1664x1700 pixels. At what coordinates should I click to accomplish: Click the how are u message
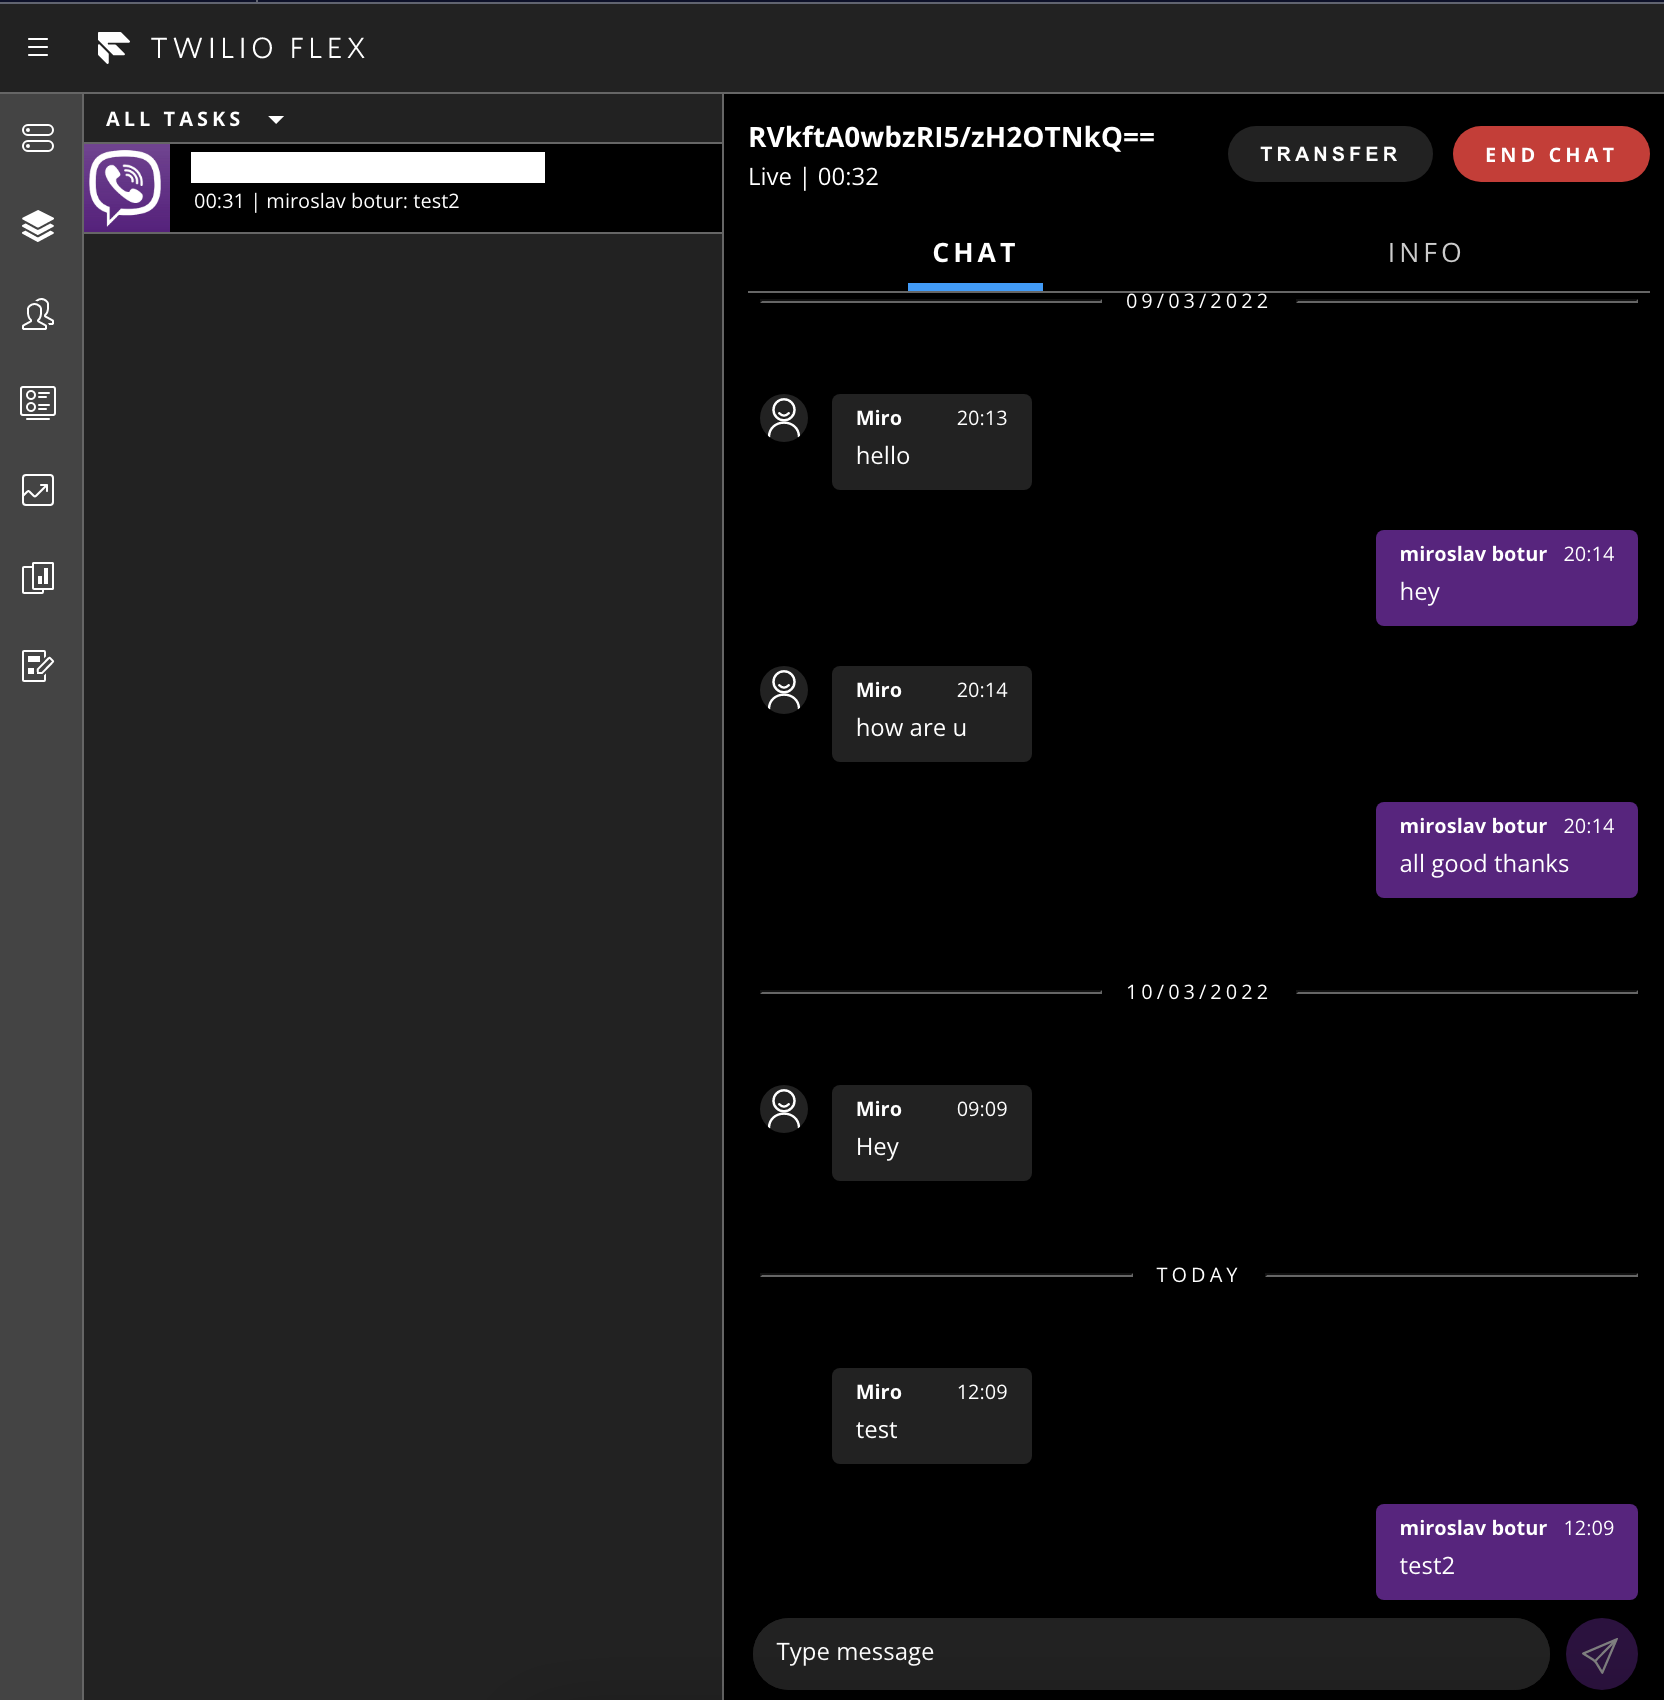pos(932,714)
